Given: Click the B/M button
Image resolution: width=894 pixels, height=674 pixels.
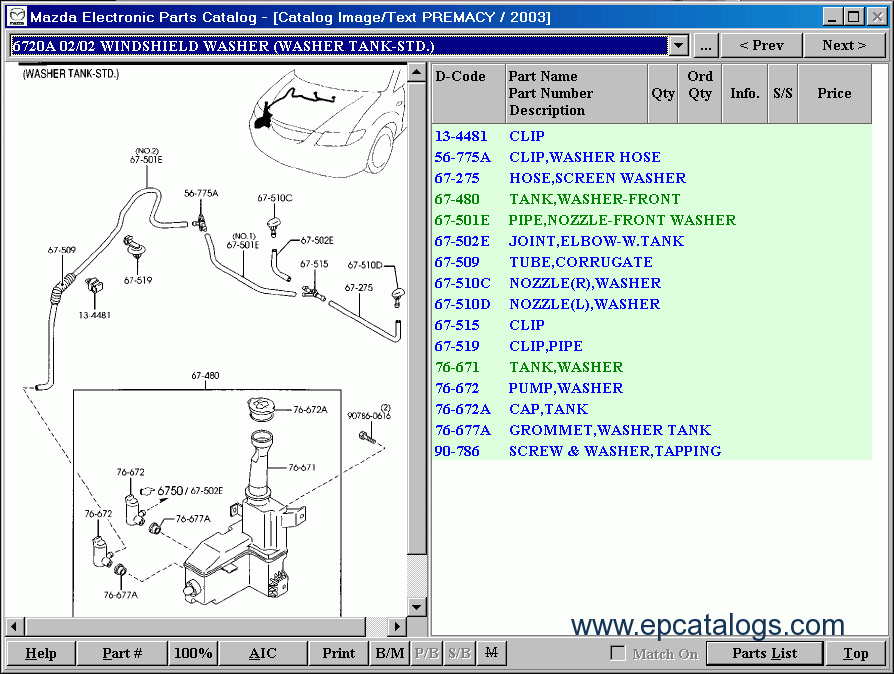Looking at the screenshot, I should click(389, 653).
